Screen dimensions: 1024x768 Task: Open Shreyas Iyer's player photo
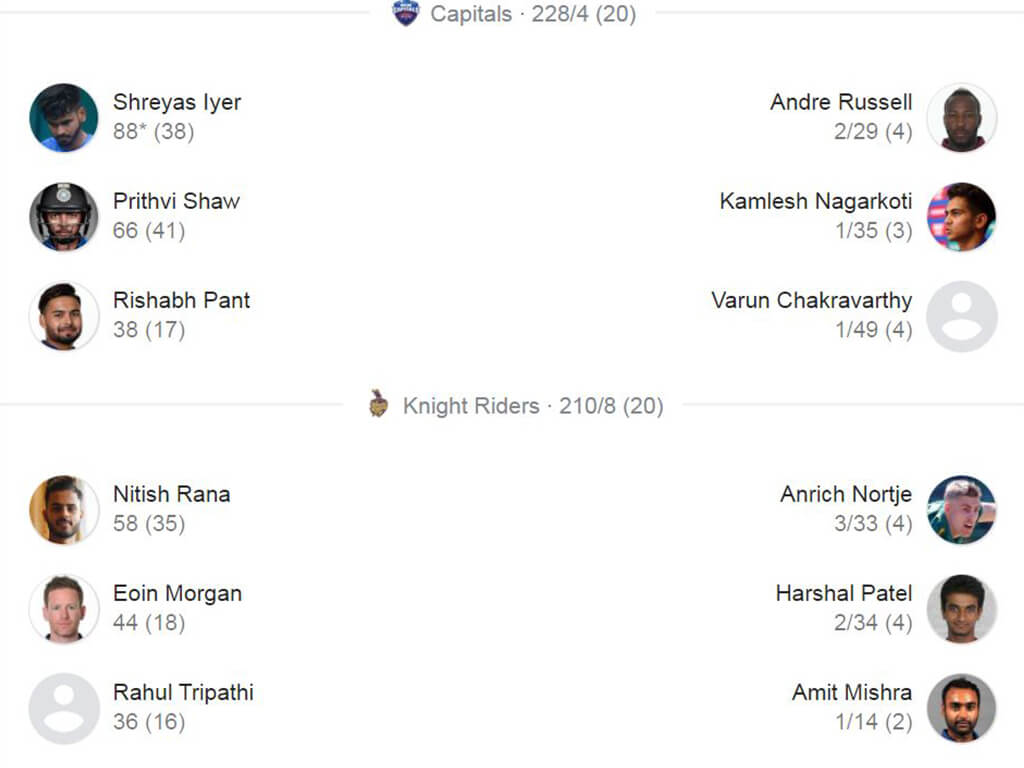click(64, 118)
